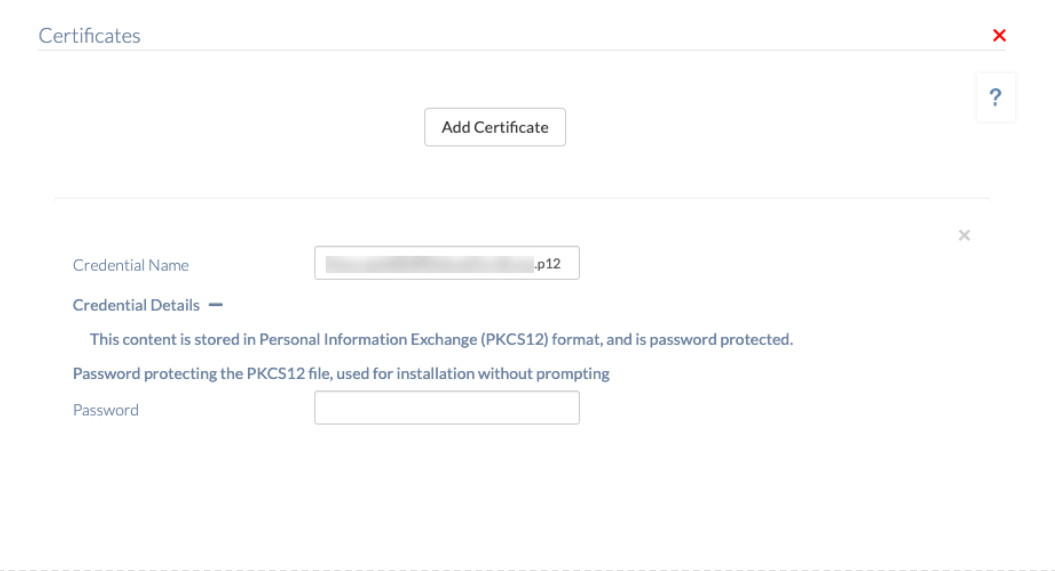Screen dimensions: 1055x571
Task: Click the Password field label
Action: (x=106, y=410)
